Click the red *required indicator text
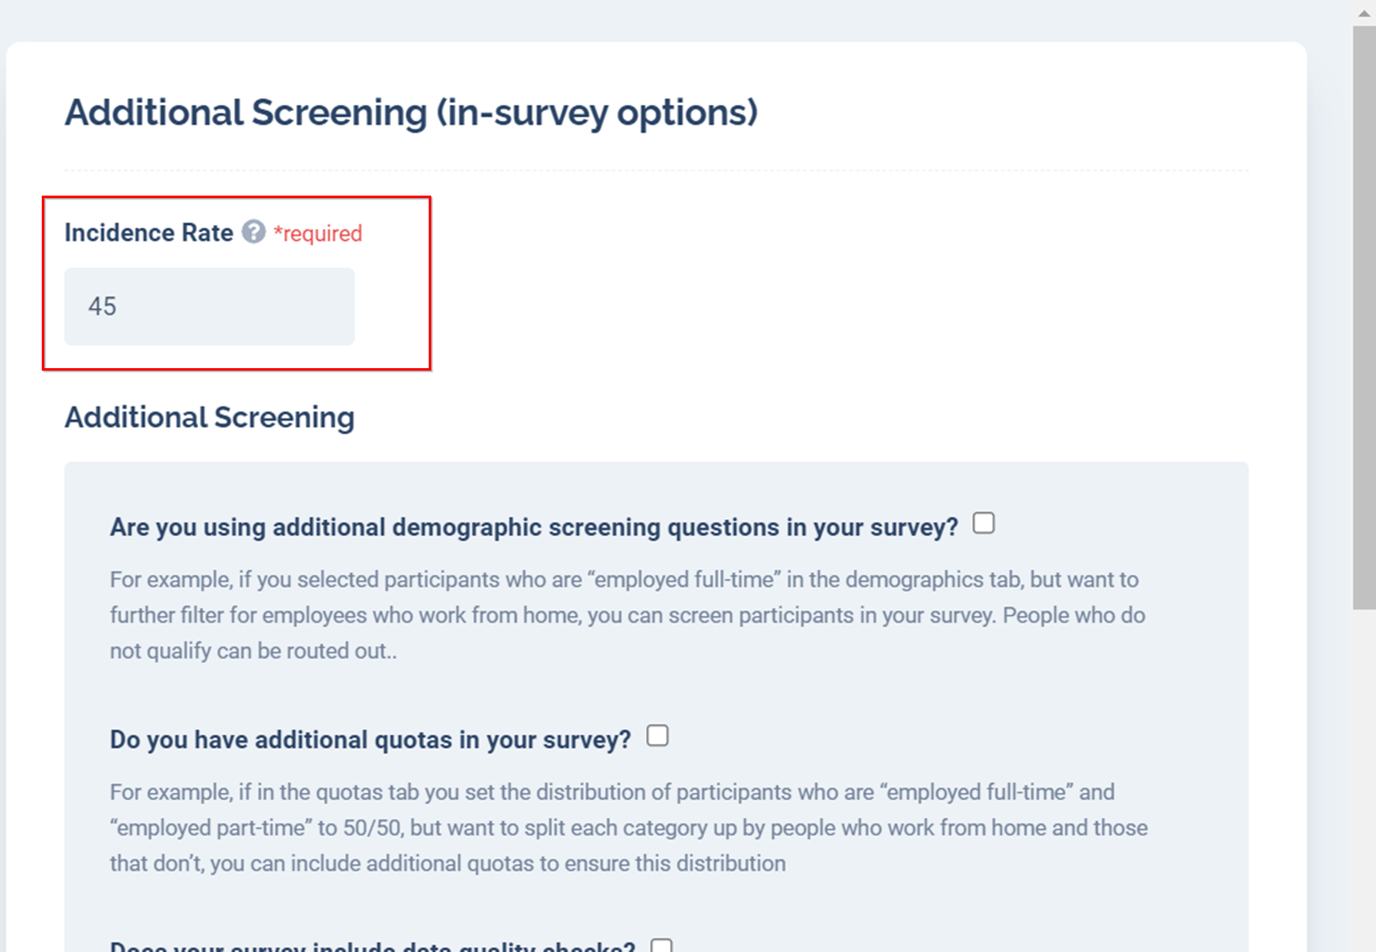Viewport: 1376px width, 952px height. coord(318,233)
